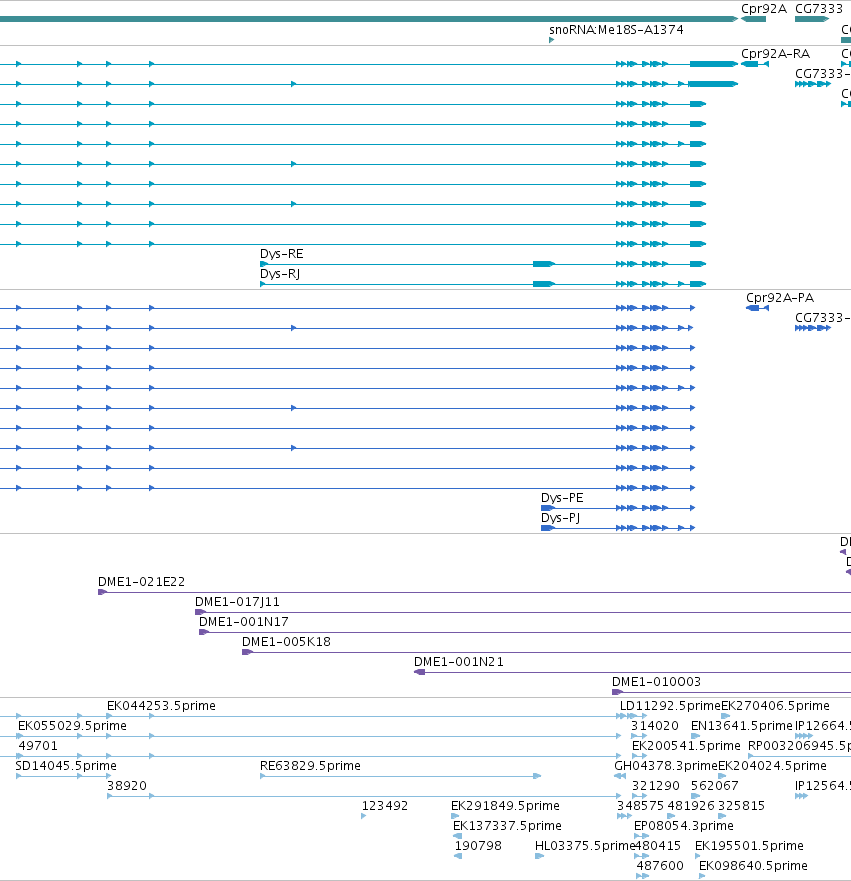This screenshot has height=881, width=851.
Task: Open the EN13641.5prime EST label
Action: (741, 726)
